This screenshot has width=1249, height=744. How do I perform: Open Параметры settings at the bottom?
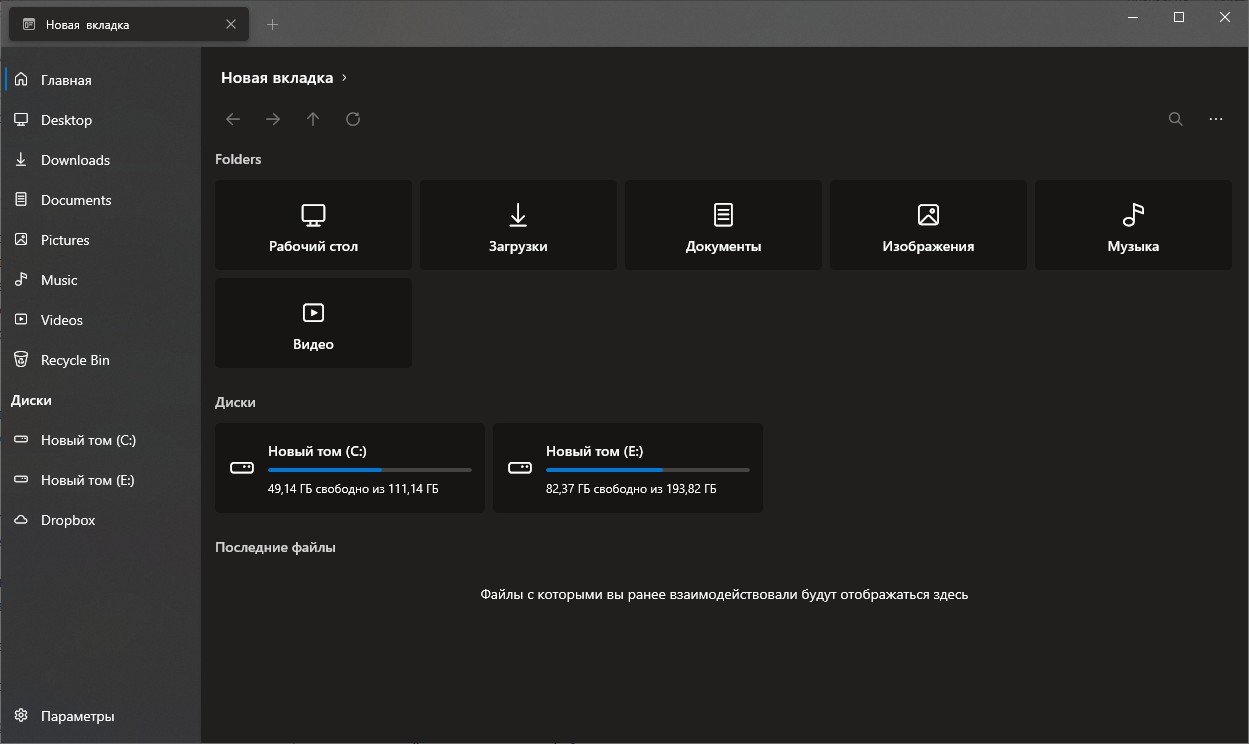(100, 716)
